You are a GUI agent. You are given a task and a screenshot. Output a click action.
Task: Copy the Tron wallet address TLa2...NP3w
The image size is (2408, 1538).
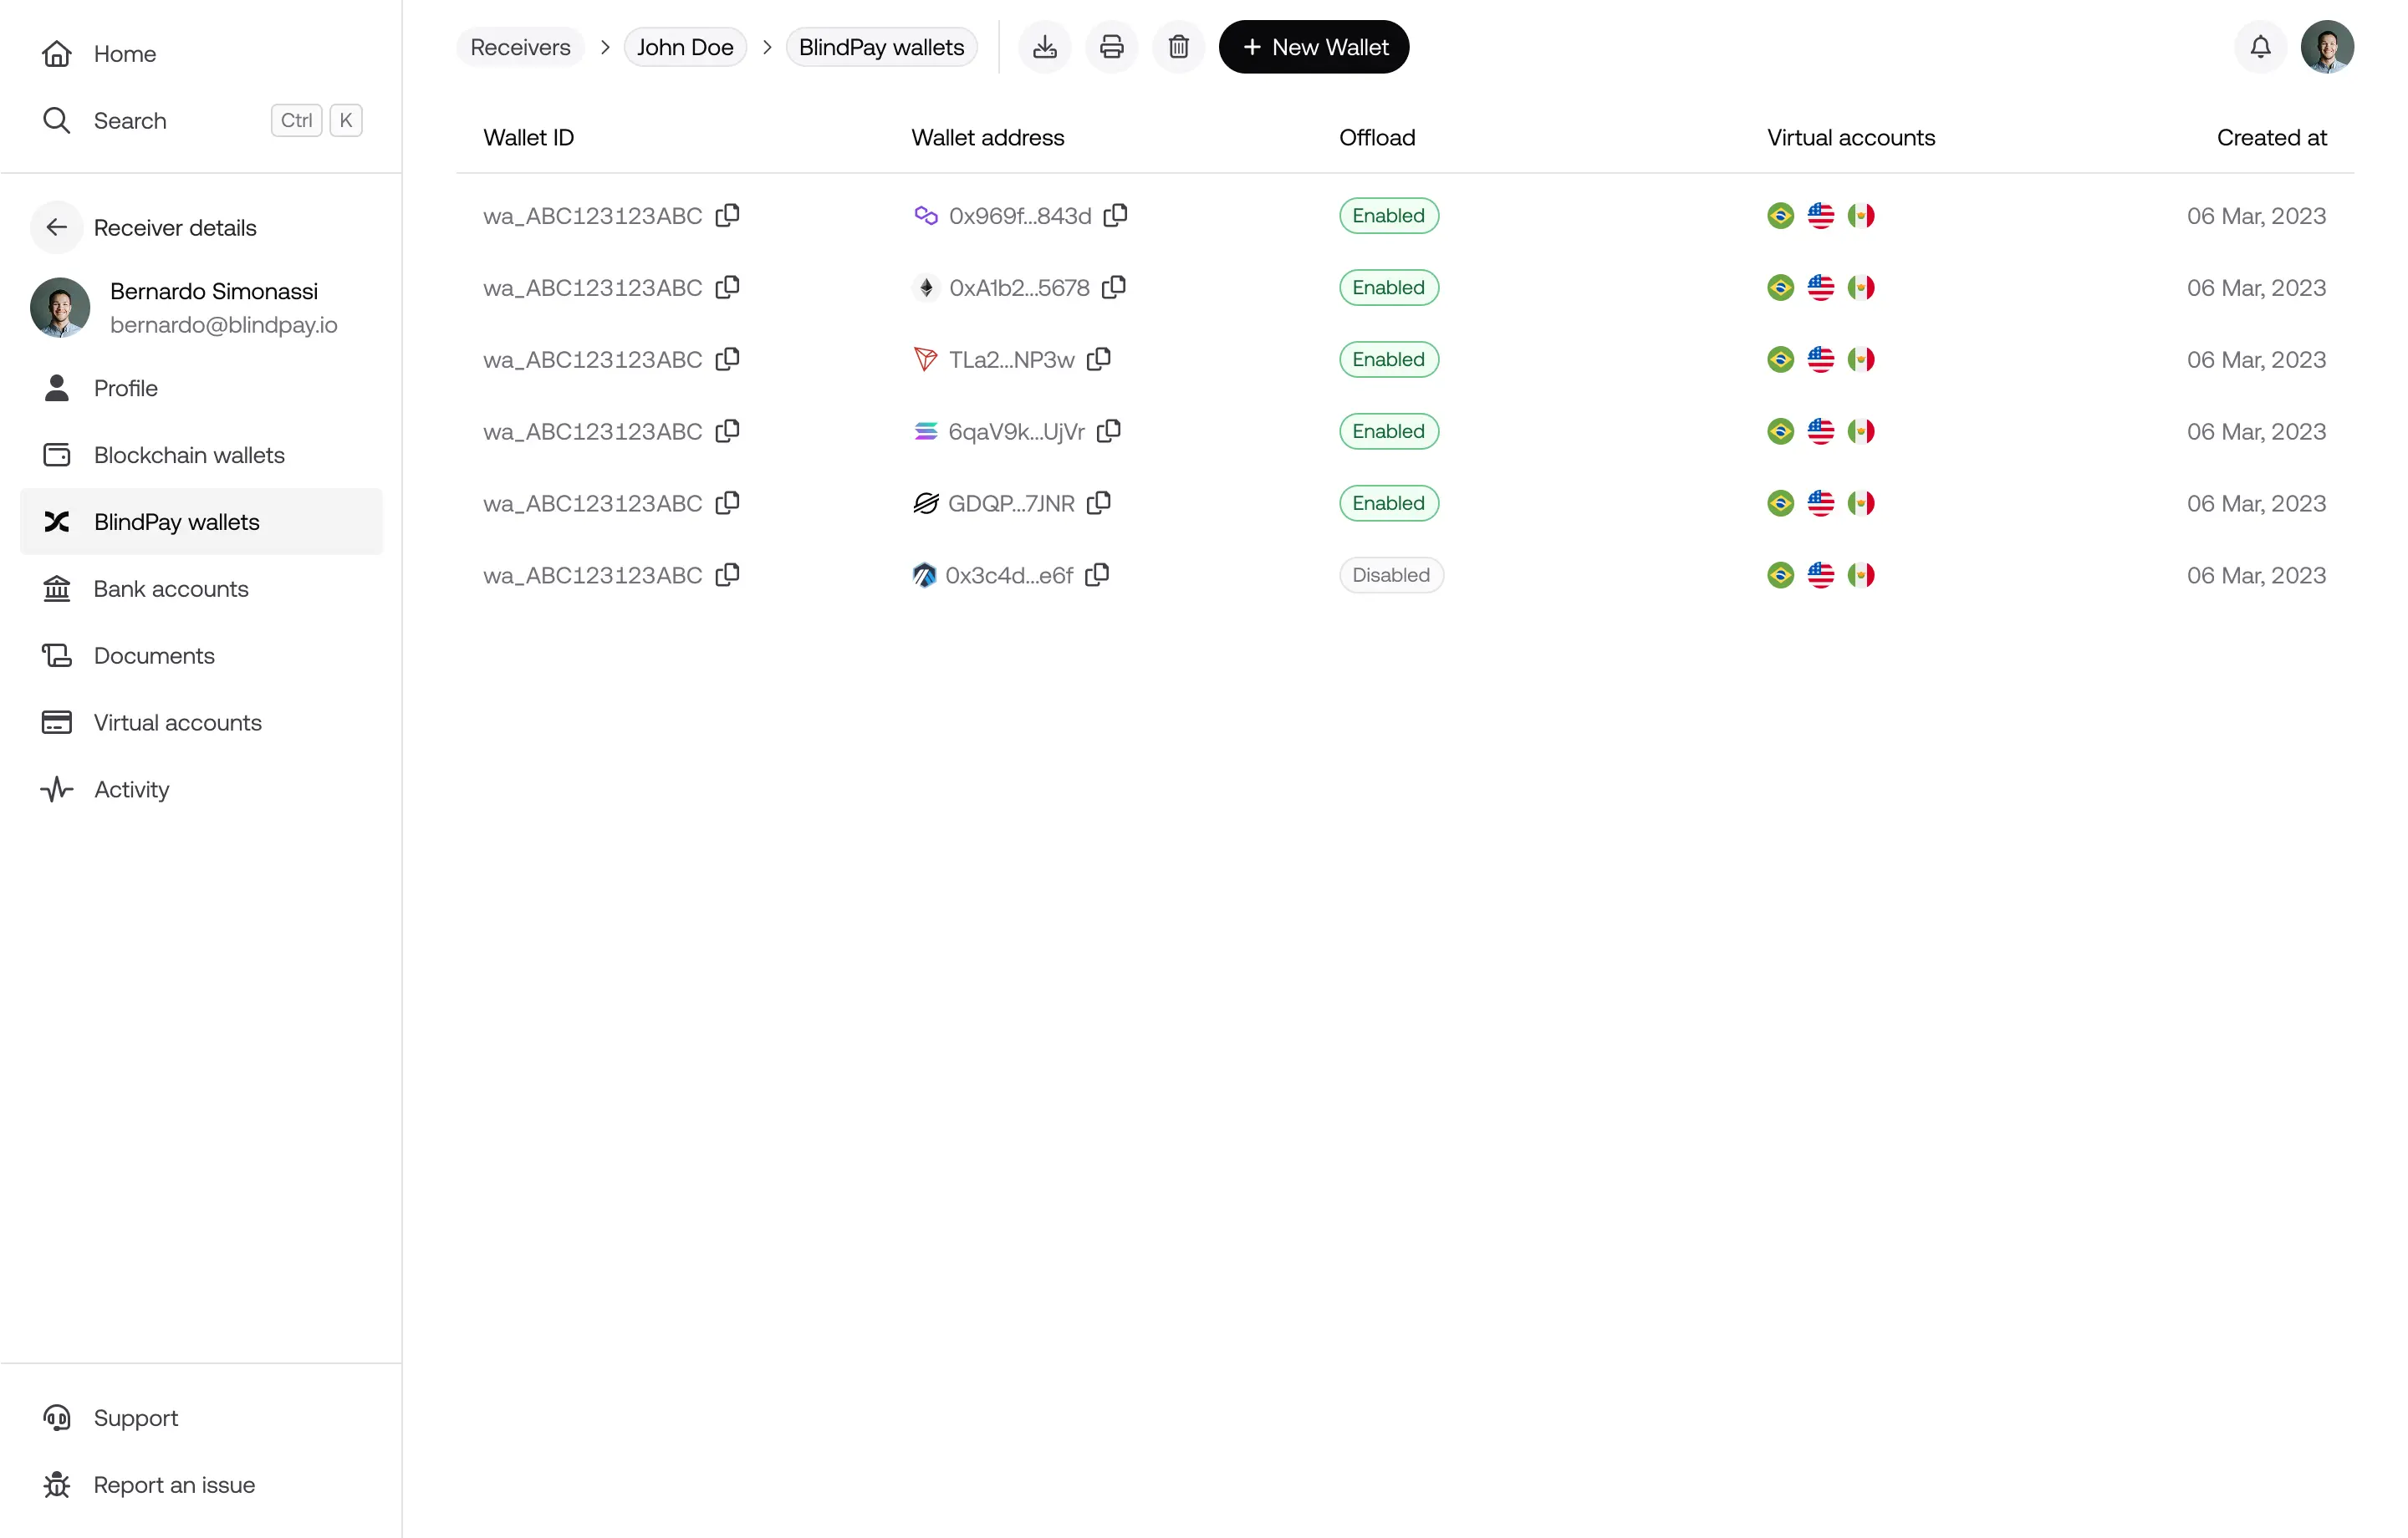click(1099, 359)
